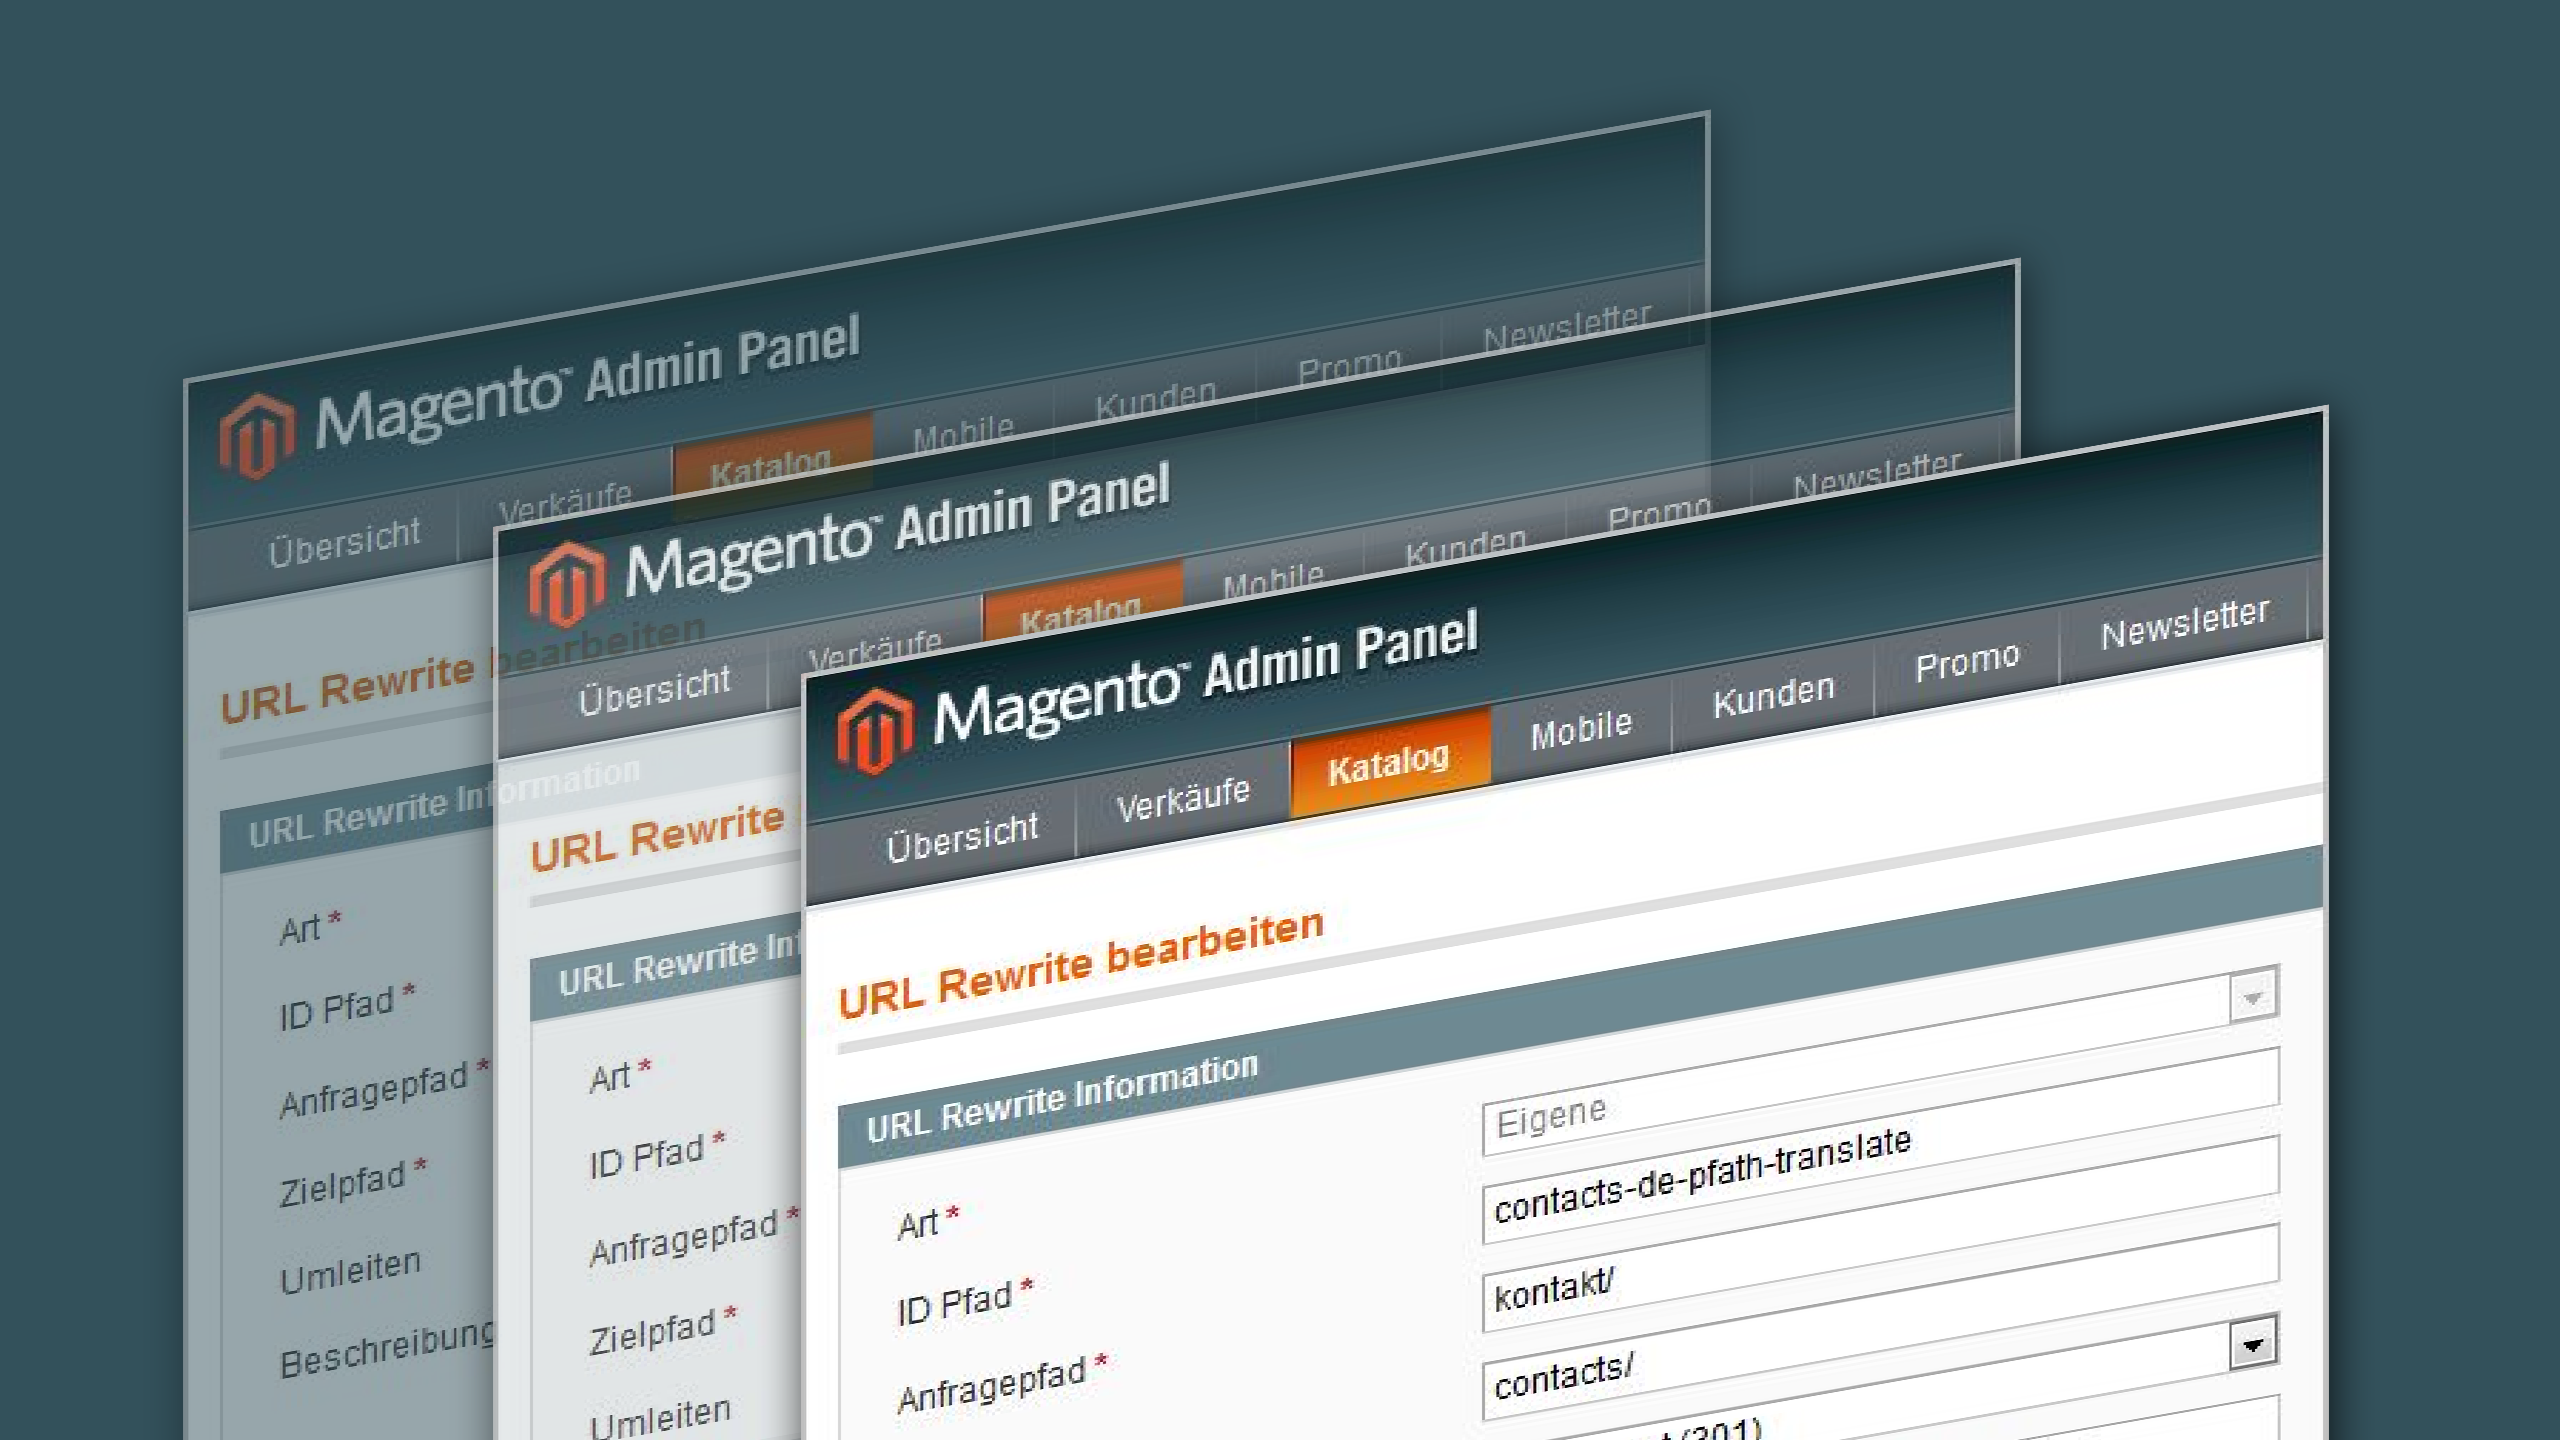Expand the Eigene type dropdown arrow
Viewport: 2560px width, 1440px height.
(2253, 997)
